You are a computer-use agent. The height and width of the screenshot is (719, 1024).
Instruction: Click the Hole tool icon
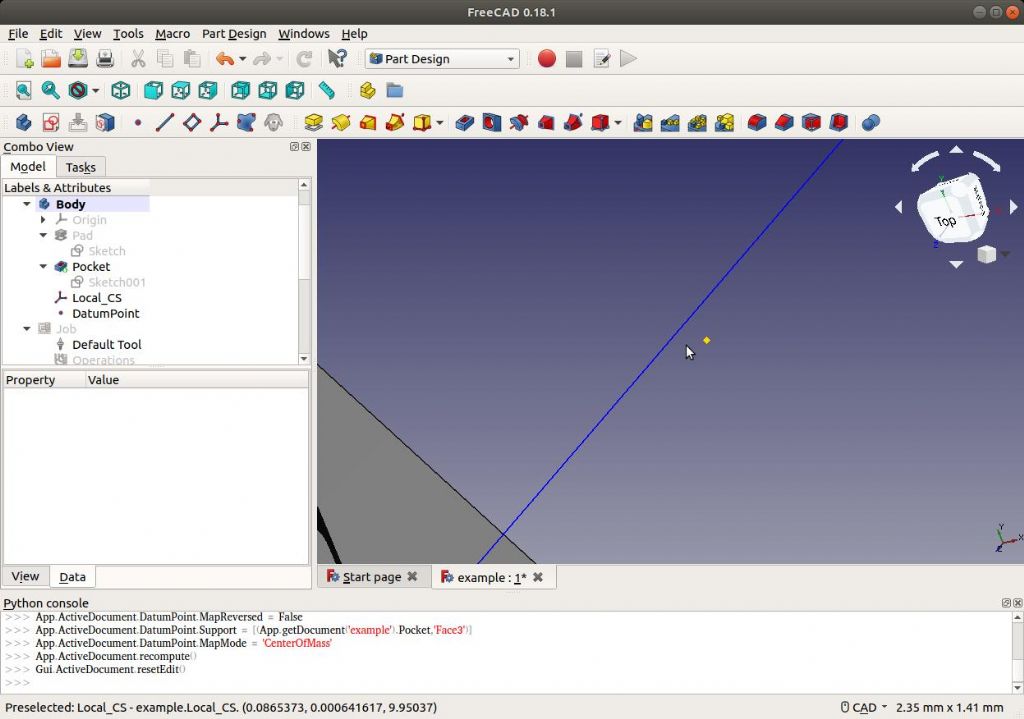coord(492,122)
